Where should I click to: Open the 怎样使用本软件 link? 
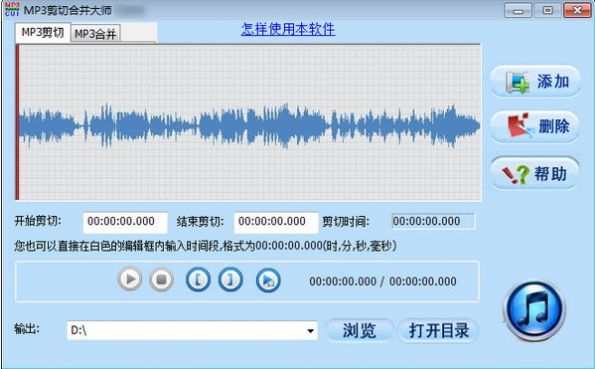[x=288, y=29]
